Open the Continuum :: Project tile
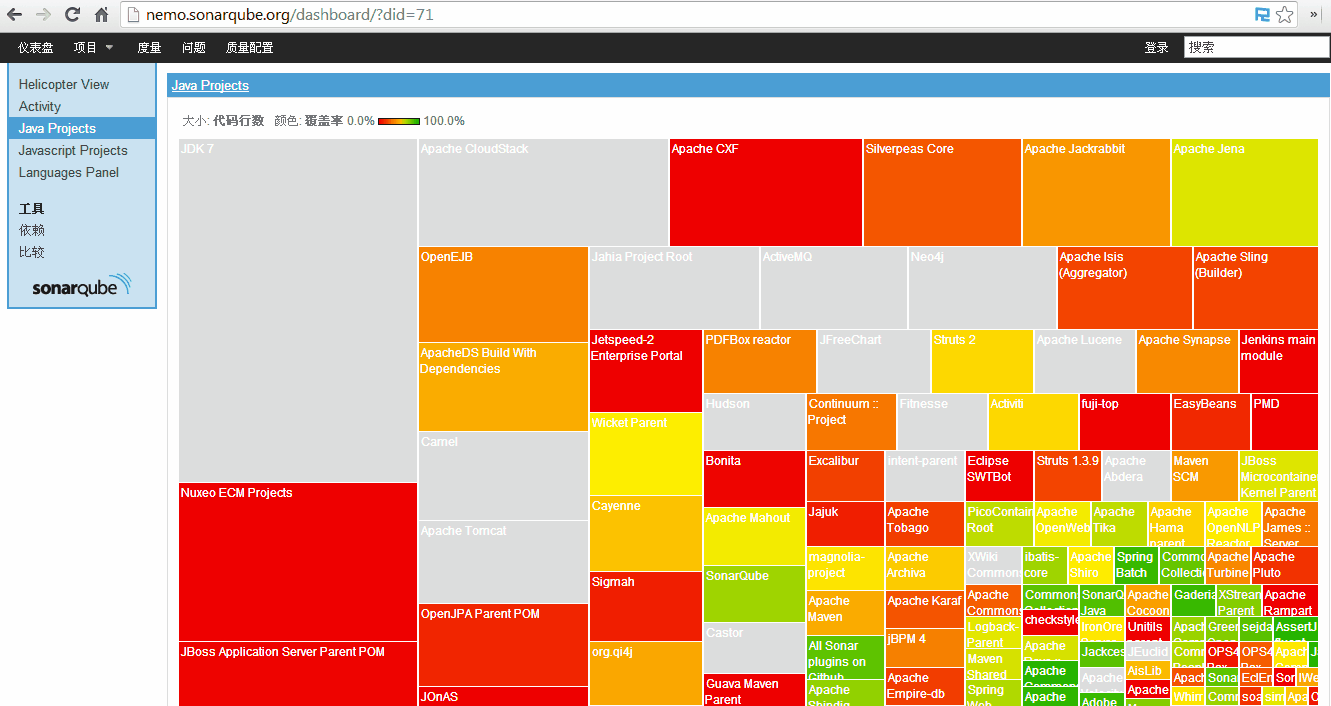This screenshot has height=706, width=1331. 851,422
